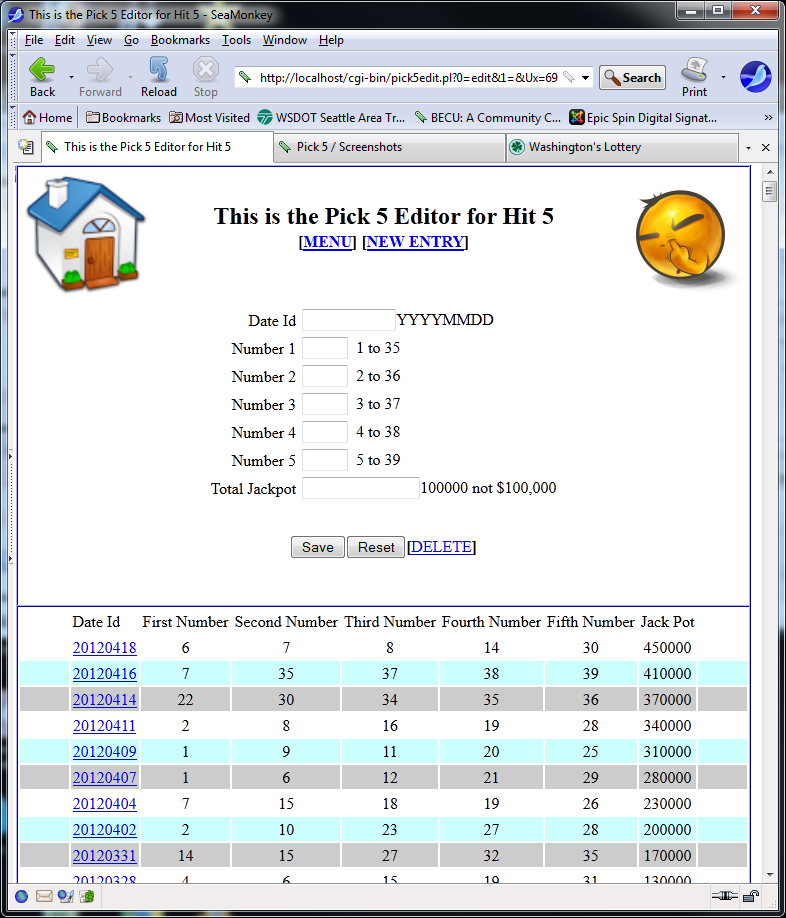
Task: Open the Most Visited folder
Action: point(210,118)
